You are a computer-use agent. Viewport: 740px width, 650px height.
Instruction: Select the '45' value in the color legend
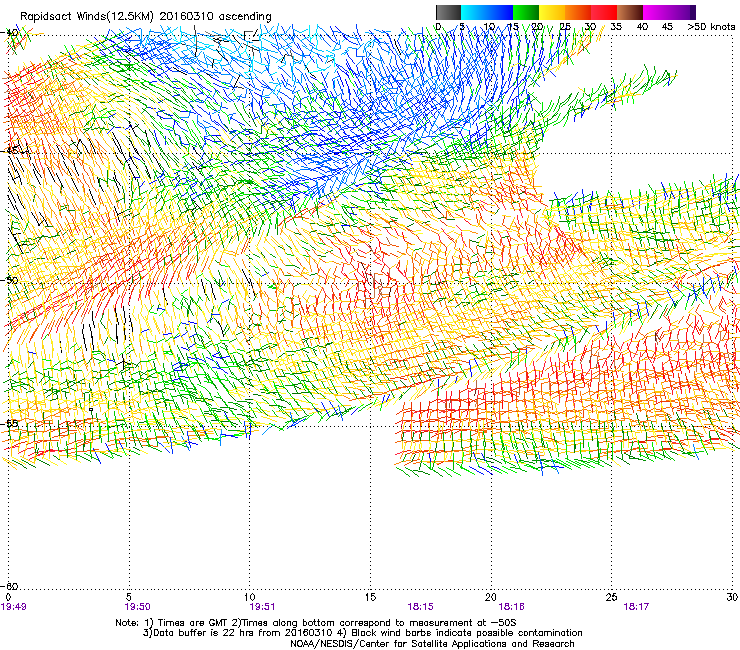click(667, 27)
